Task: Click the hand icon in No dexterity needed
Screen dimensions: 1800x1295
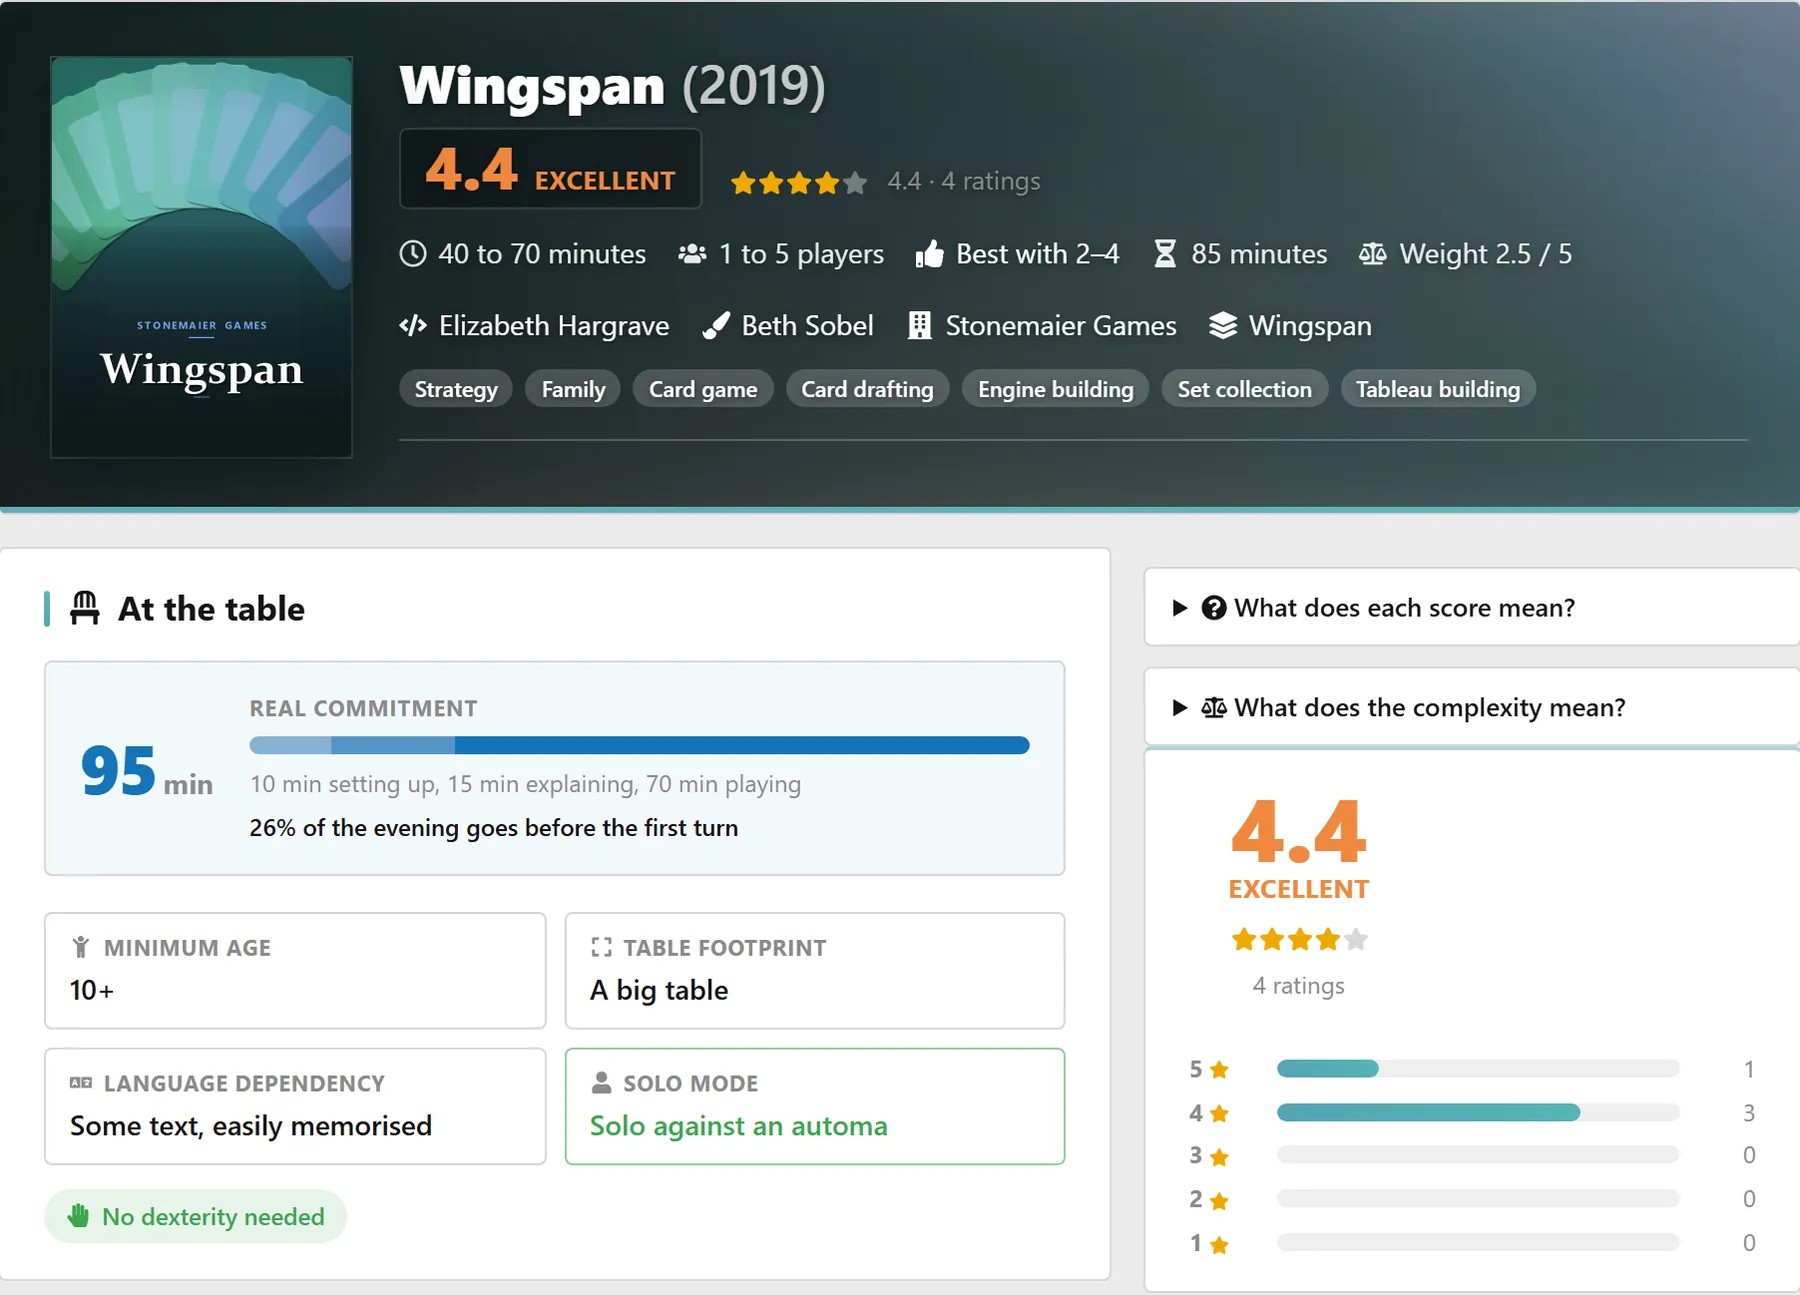Action: (78, 1216)
